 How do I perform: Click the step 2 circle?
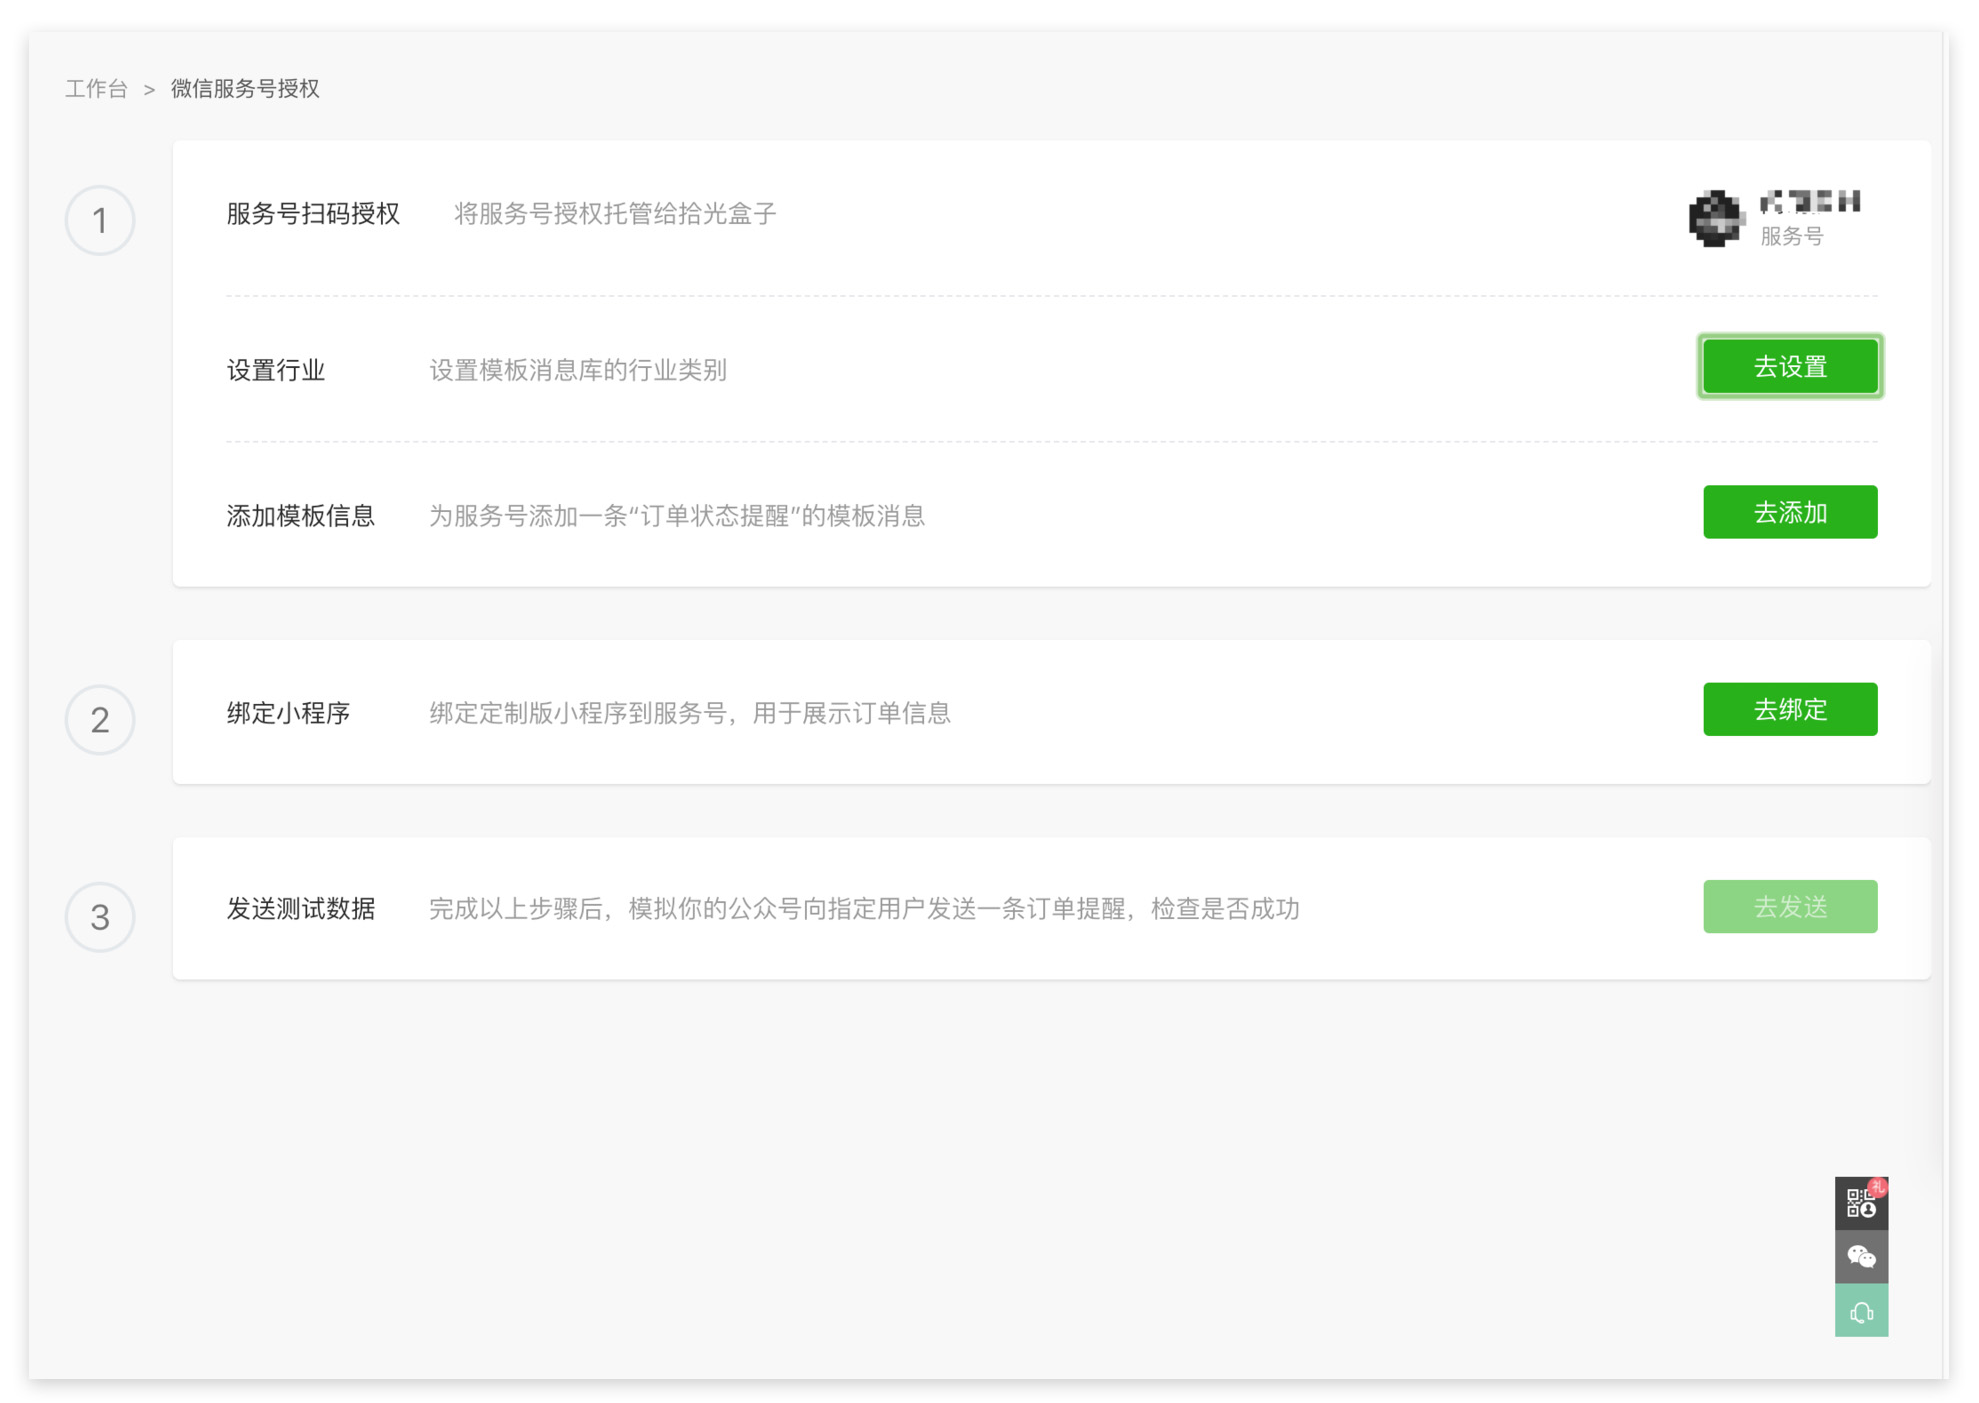pos(100,719)
